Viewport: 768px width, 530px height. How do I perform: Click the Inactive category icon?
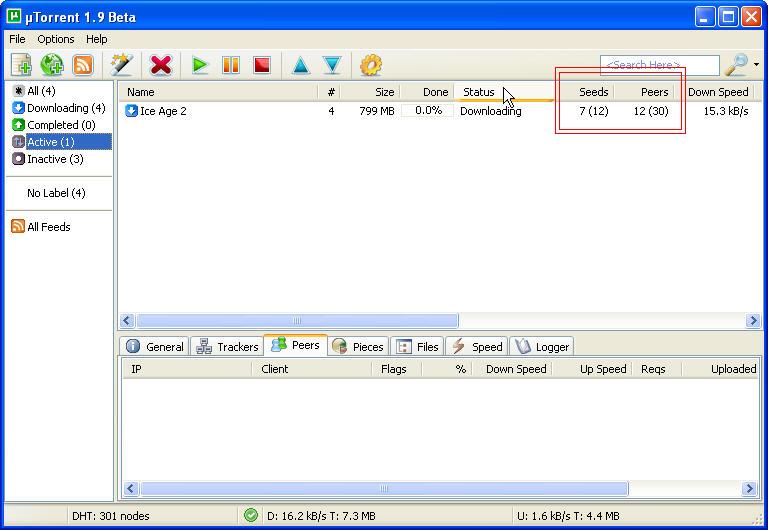coord(18,159)
